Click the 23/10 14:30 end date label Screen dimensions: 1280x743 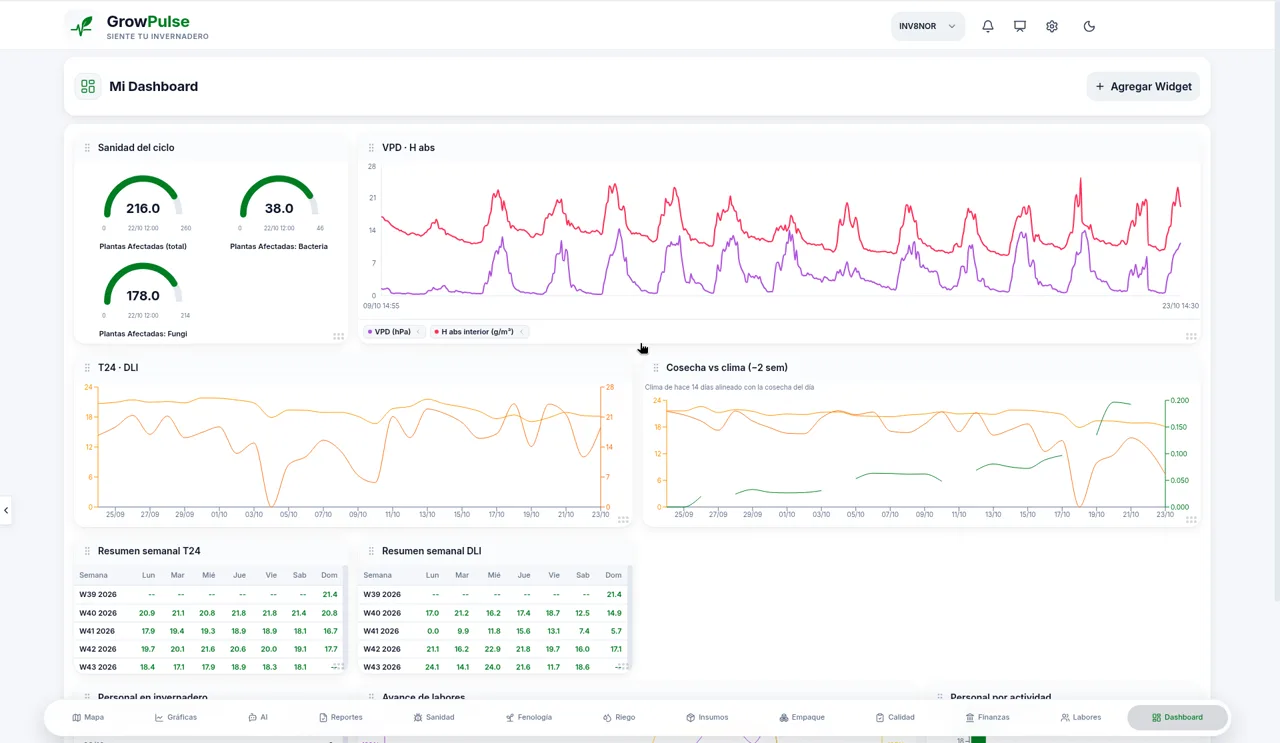(x=1180, y=306)
